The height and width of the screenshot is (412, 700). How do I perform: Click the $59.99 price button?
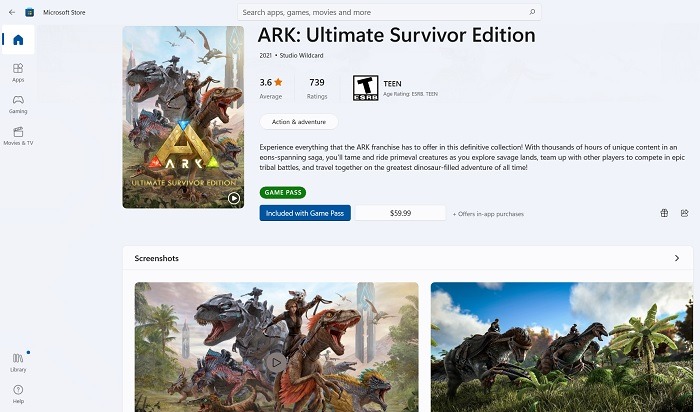(x=400, y=213)
